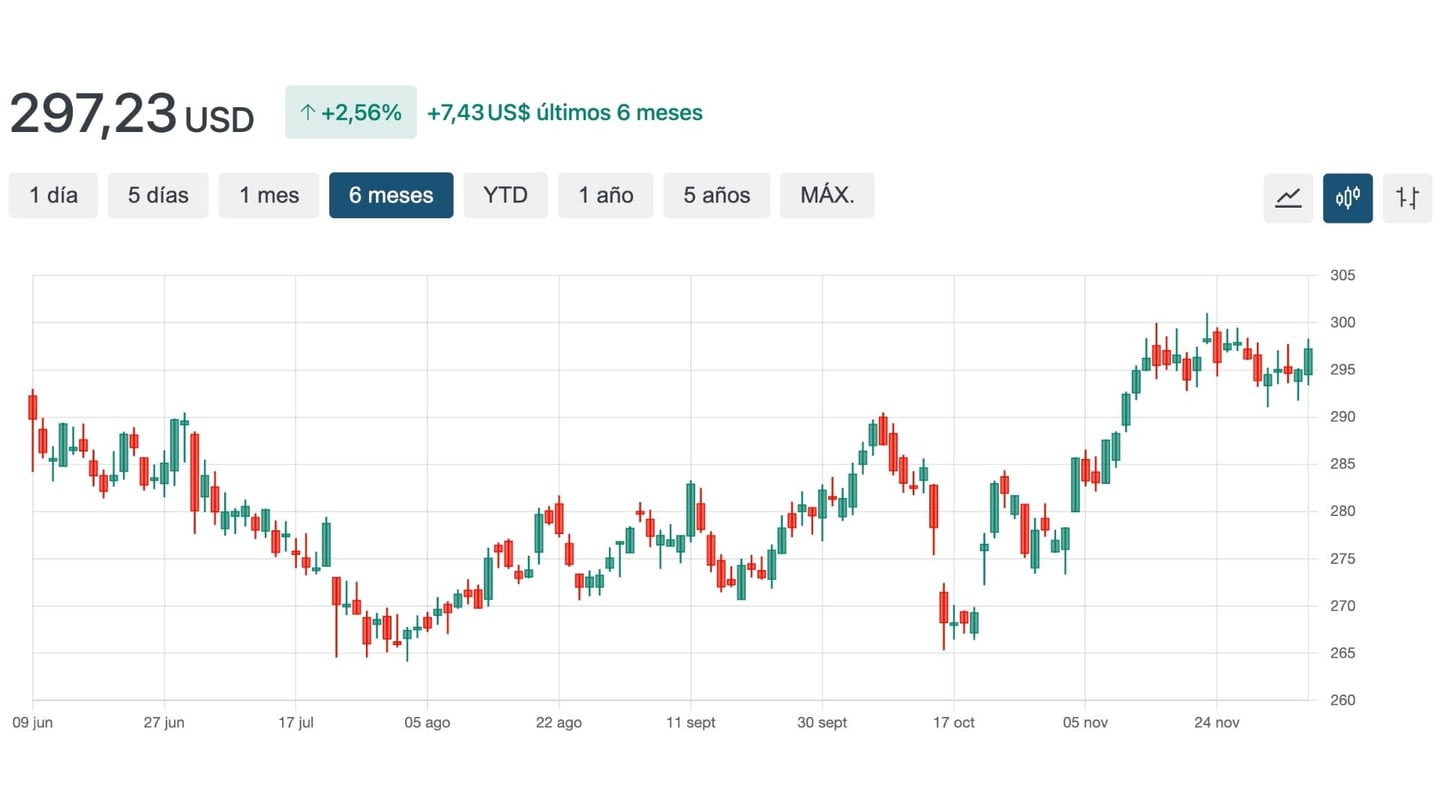The image size is (1440, 810).
Task: Show the 1 mes range
Action: pyautogui.click(x=269, y=195)
